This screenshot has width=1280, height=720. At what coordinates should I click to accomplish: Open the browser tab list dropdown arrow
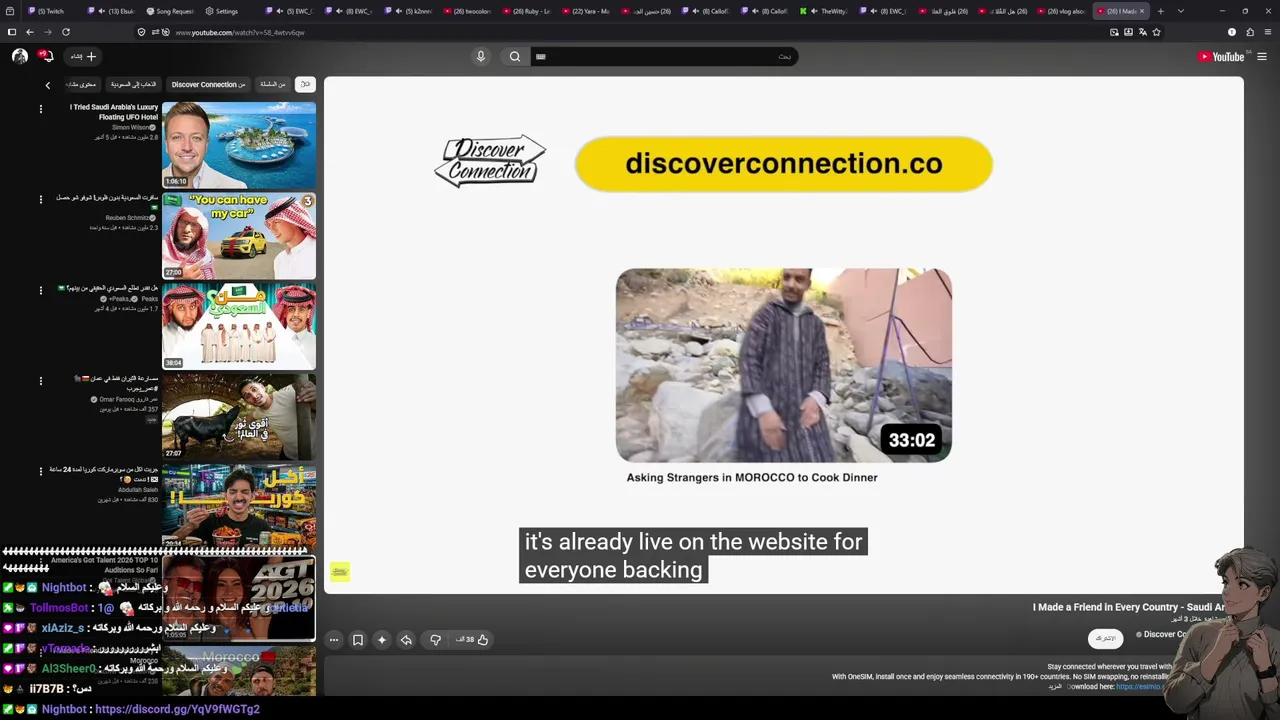tap(1180, 11)
